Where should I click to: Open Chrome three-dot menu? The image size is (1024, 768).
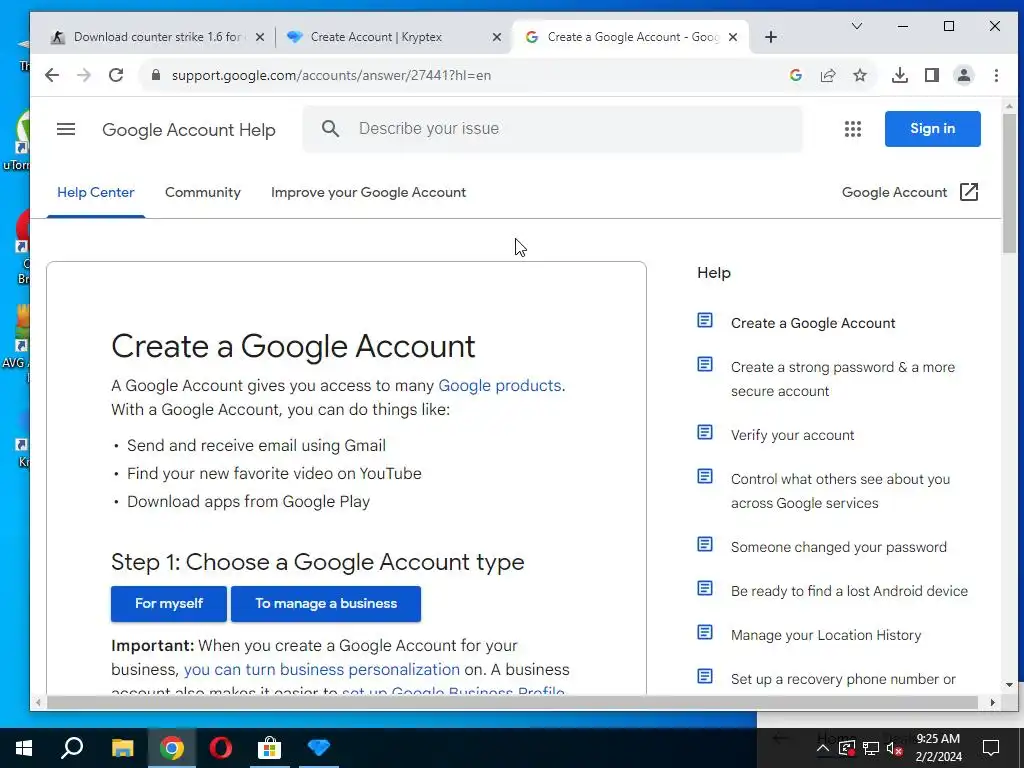(997, 75)
